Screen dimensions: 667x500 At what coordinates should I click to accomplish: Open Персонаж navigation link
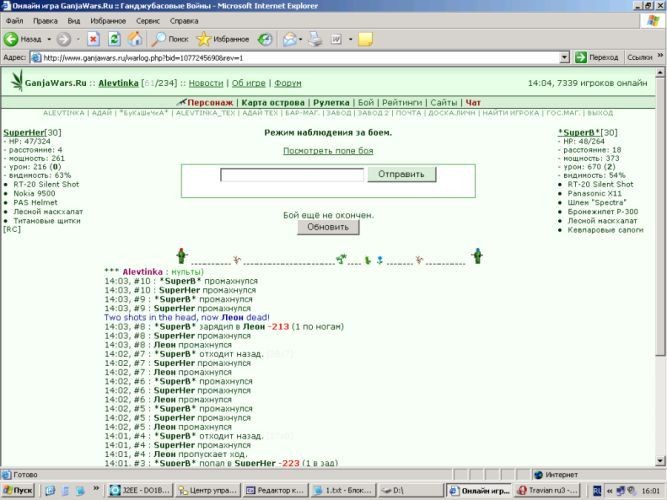[210, 103]
